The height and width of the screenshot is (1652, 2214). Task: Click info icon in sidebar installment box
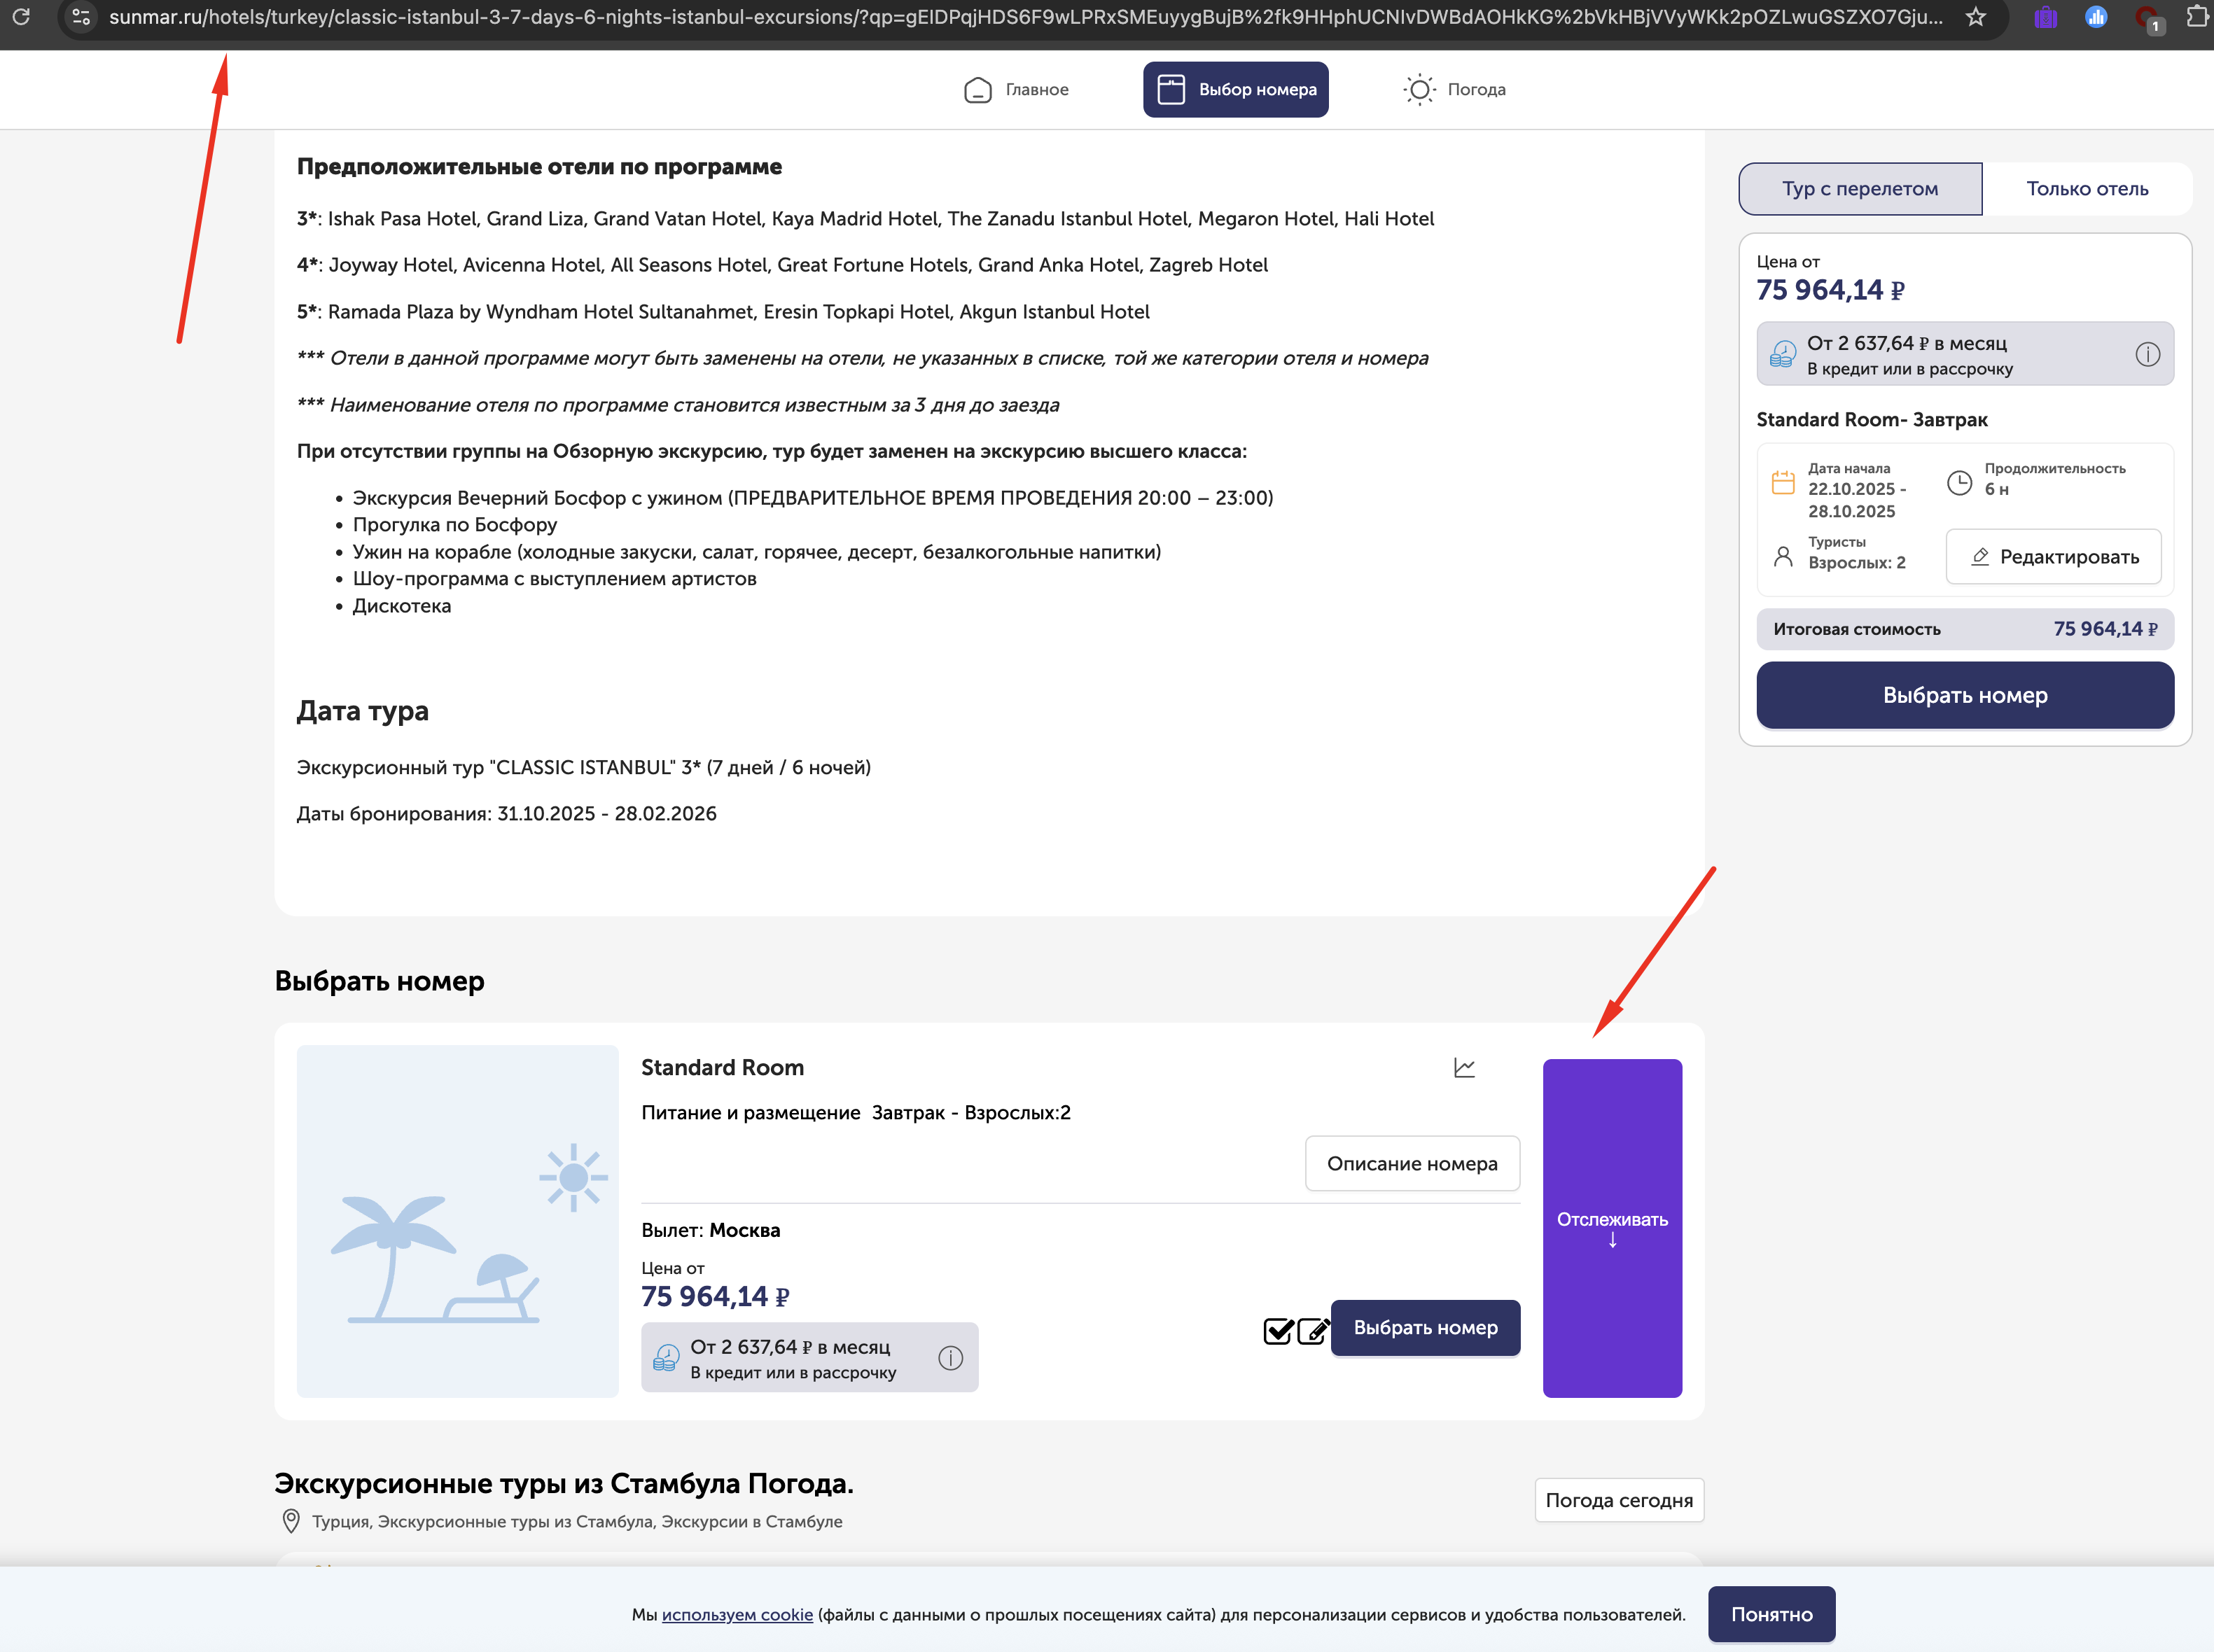2147,354
